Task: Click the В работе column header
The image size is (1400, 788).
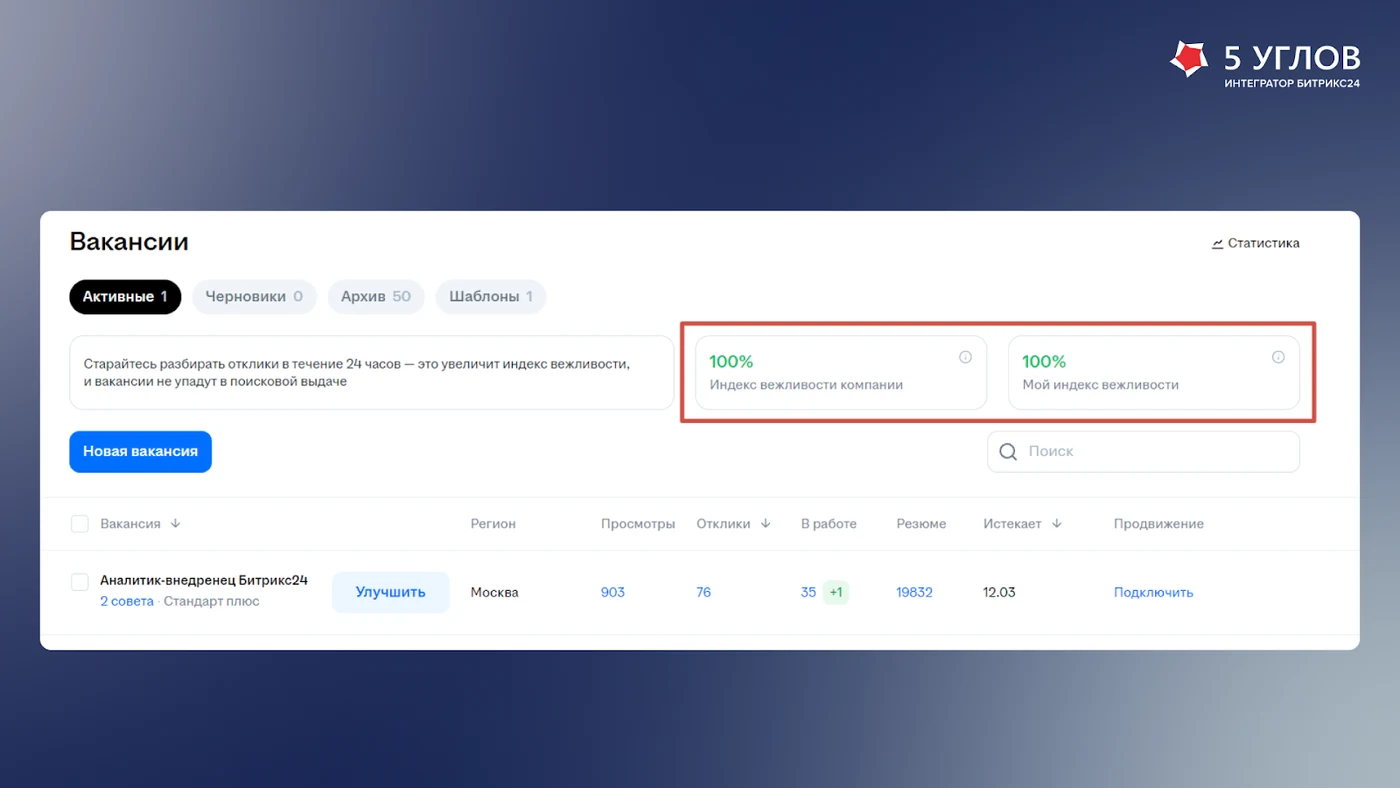Action: tap(829, 524)
